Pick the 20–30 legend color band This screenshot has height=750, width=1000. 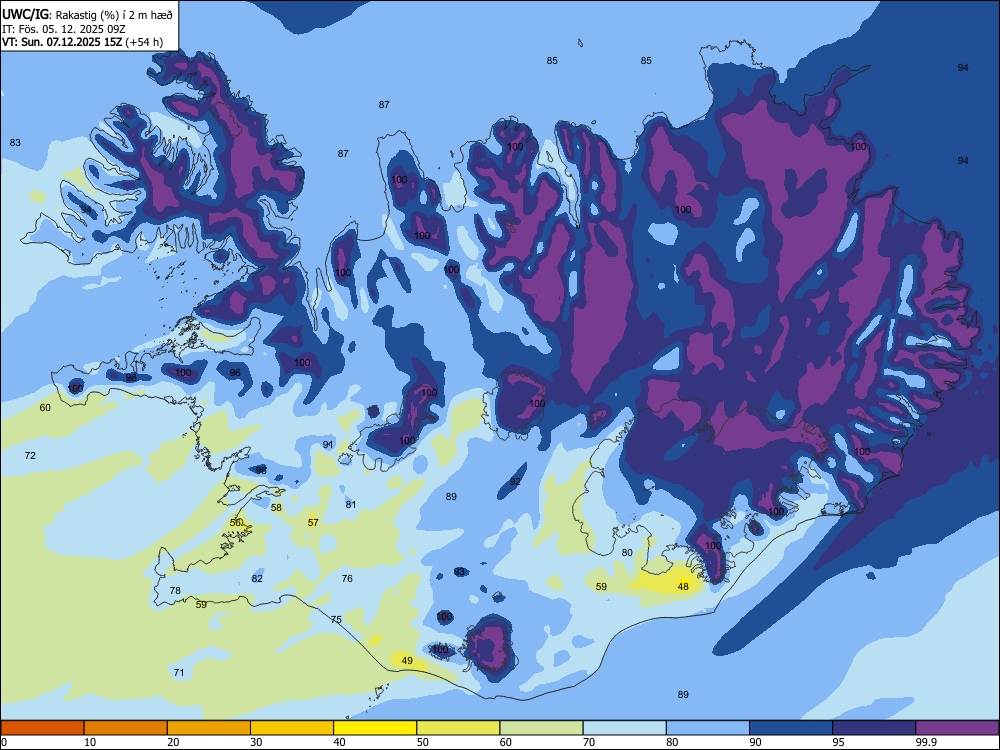(209, 728)
